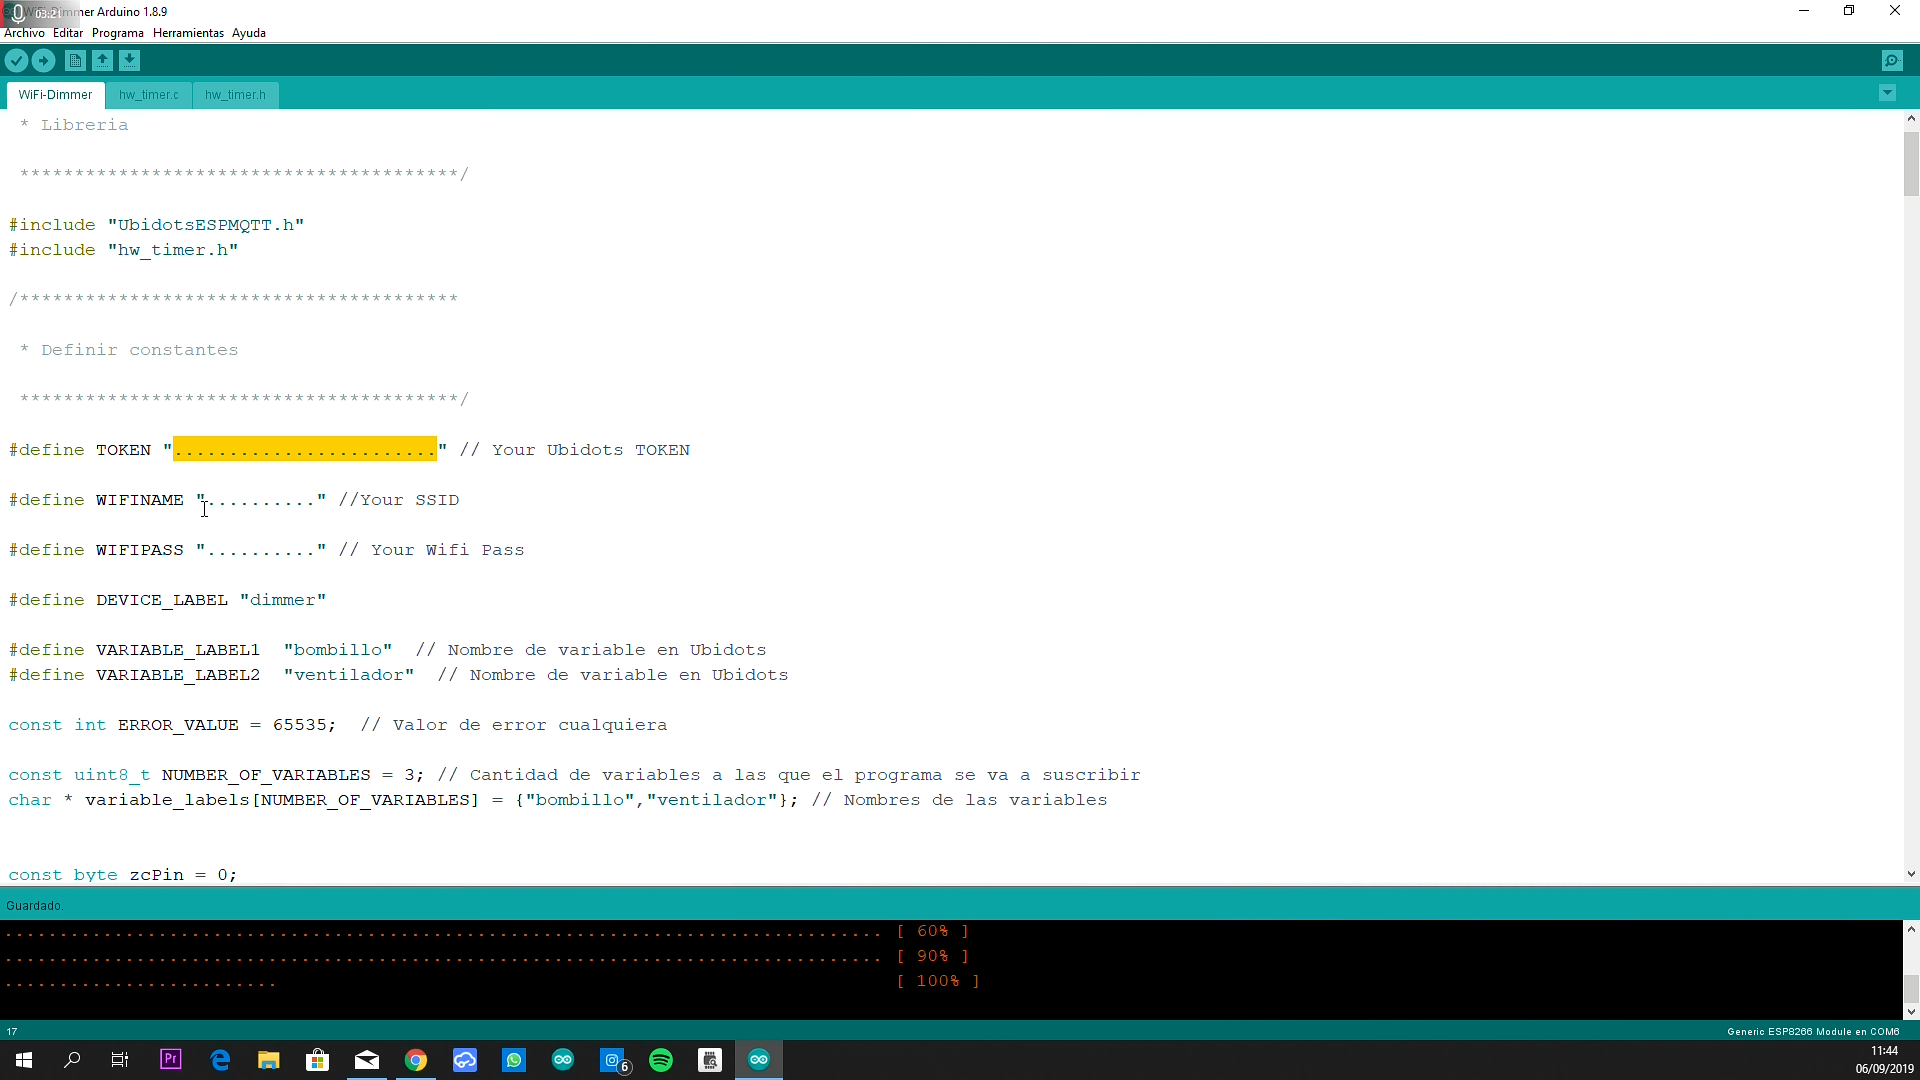
Task: Open the Archivo menu
Action: click(24, 33)
